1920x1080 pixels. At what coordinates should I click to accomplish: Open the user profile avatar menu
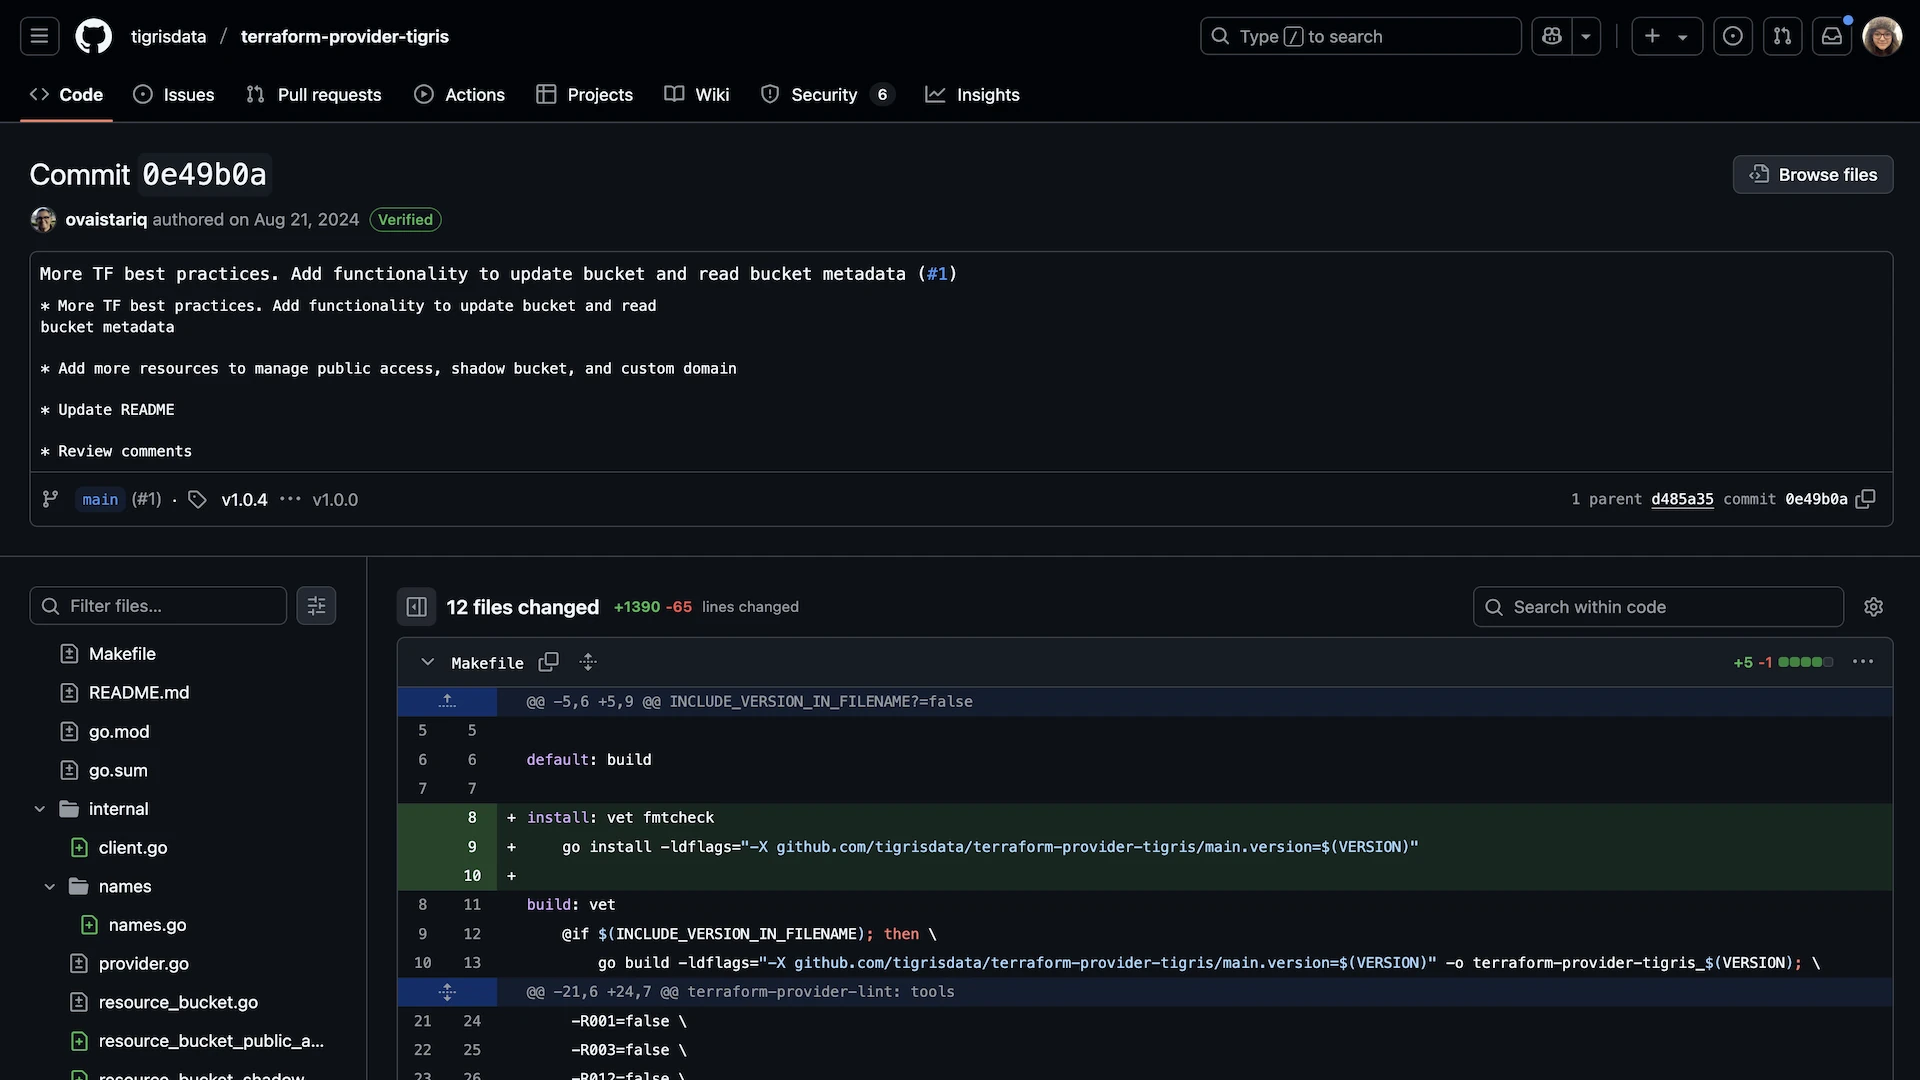(x=1882, y=36)
